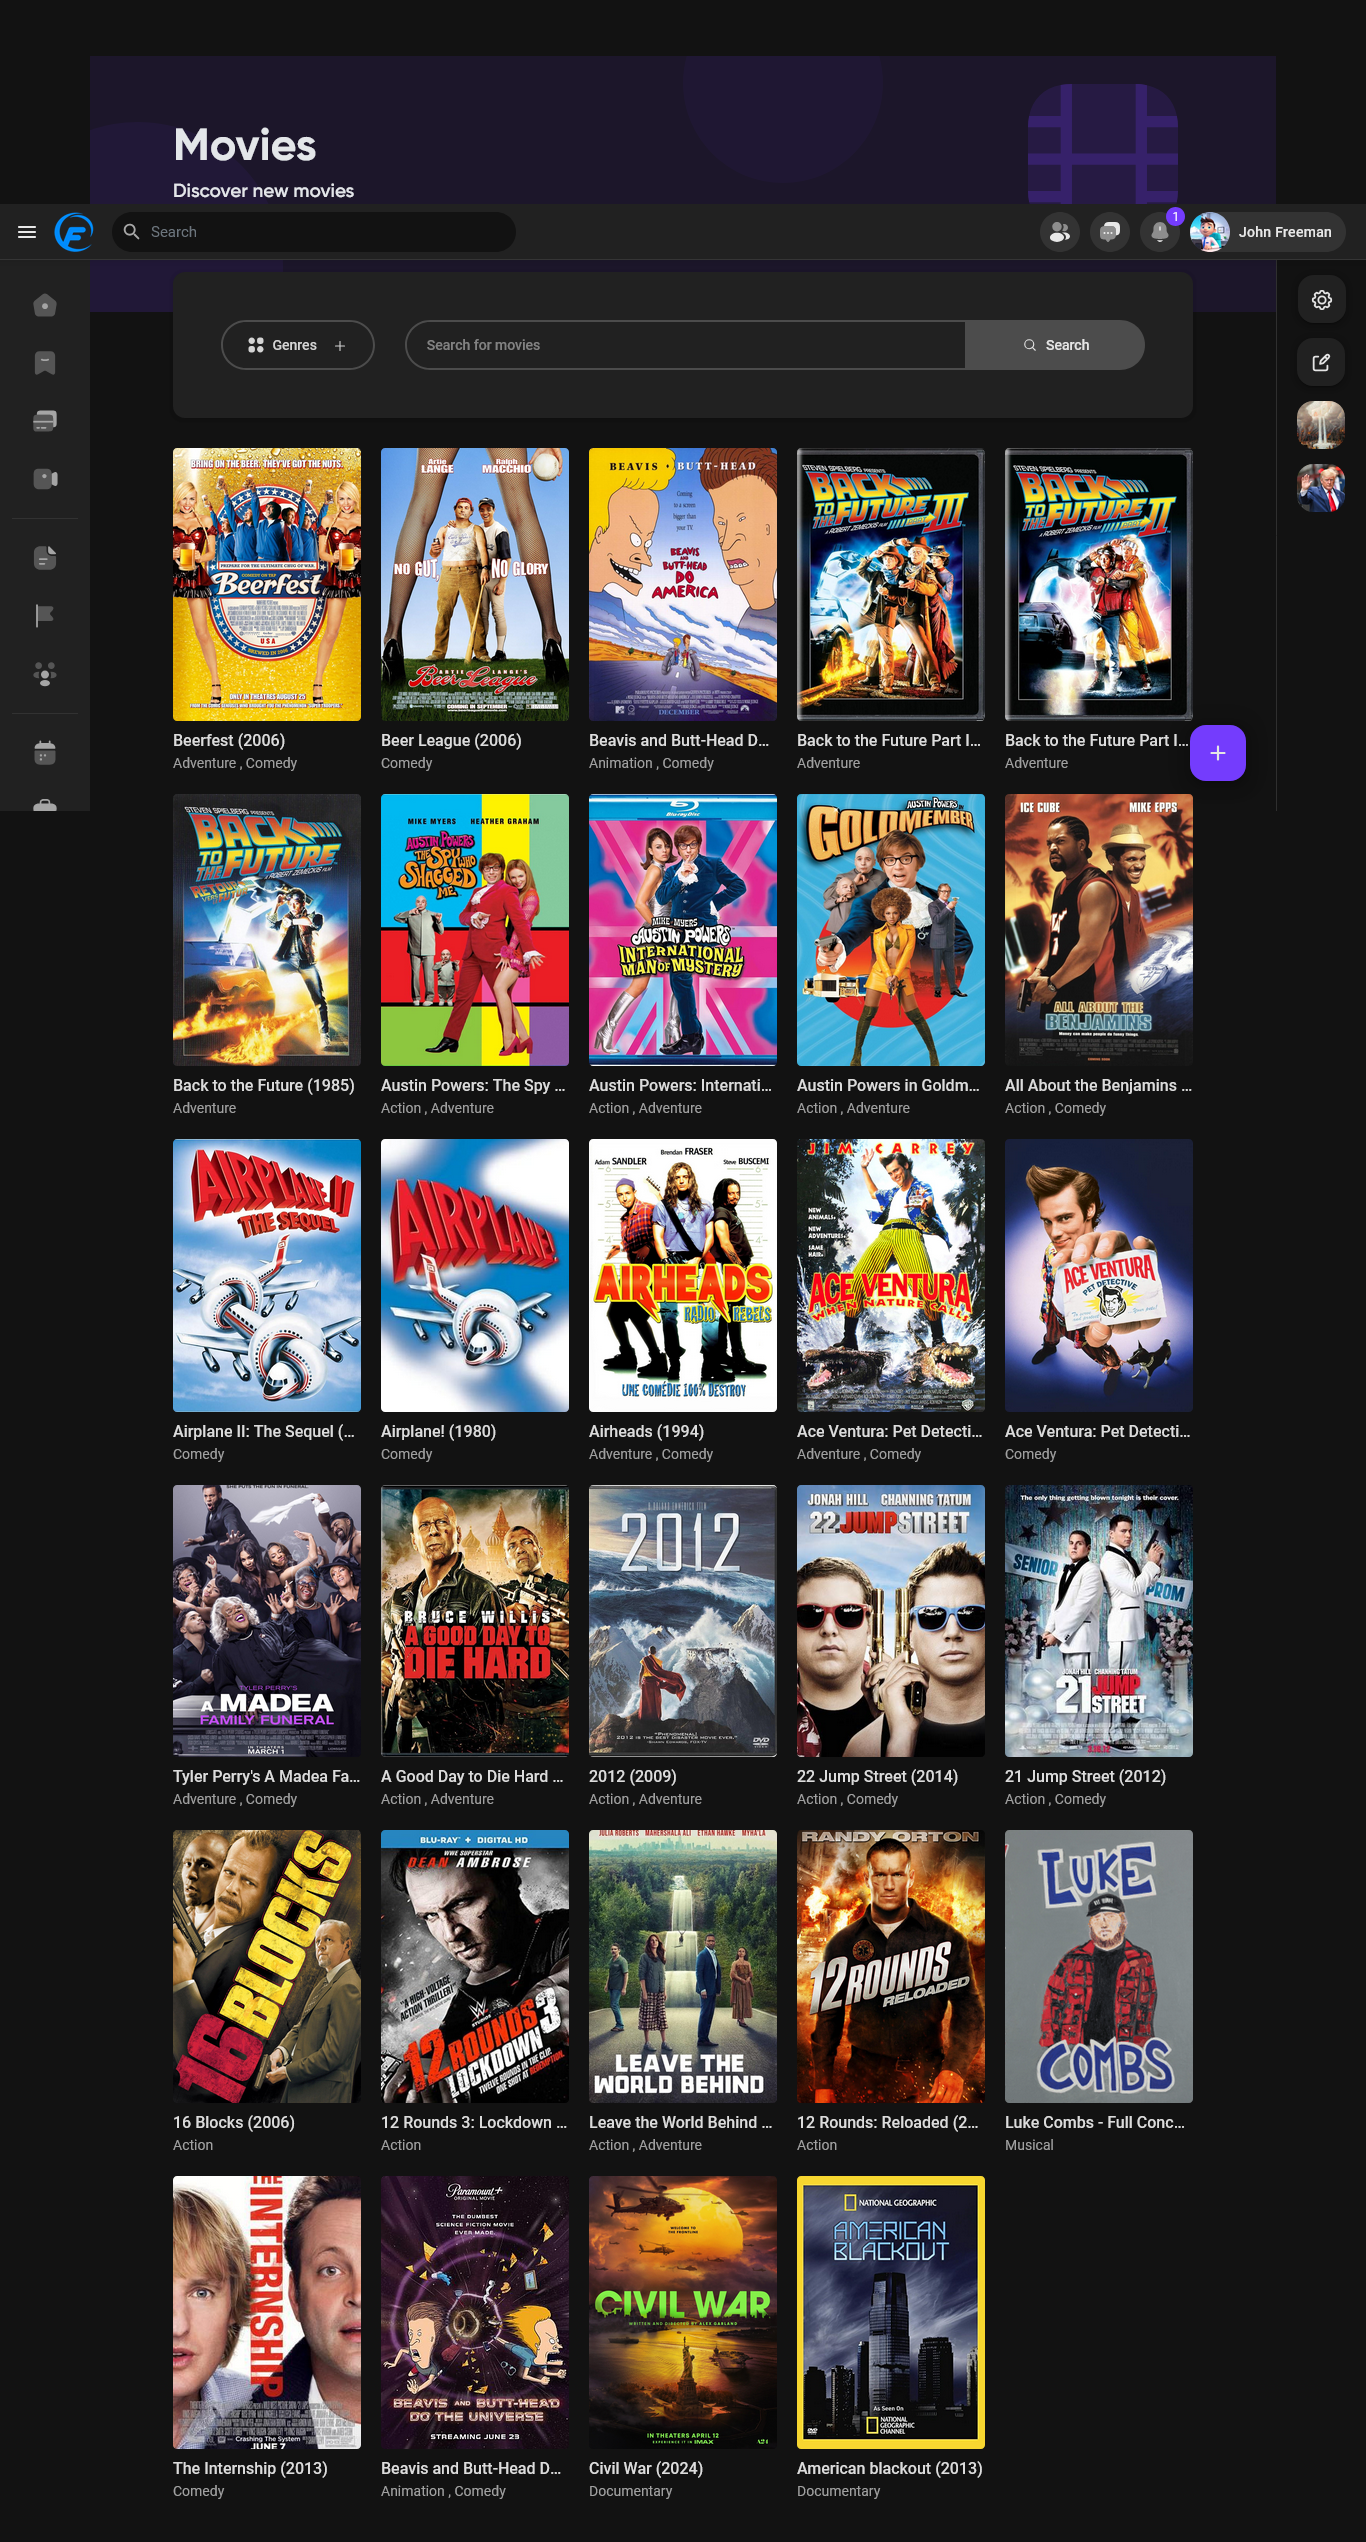Open the Back to the Future Part III poster

891,584
